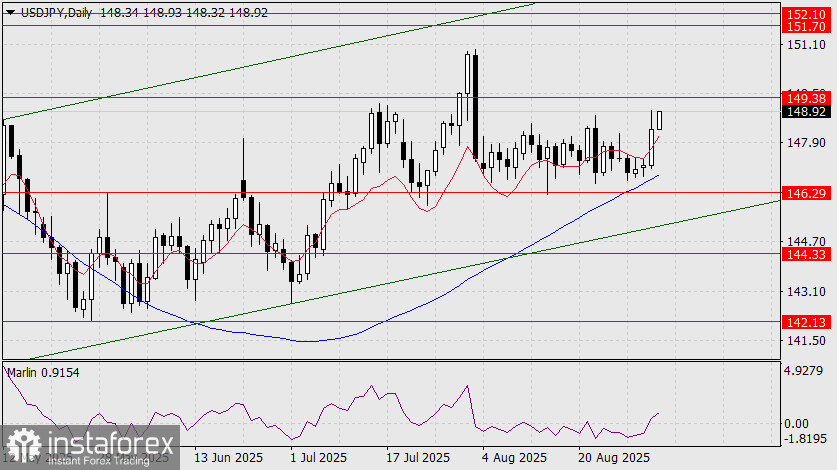Select the 146.29 support level label

pyautogui.click(x=806, y=193)
